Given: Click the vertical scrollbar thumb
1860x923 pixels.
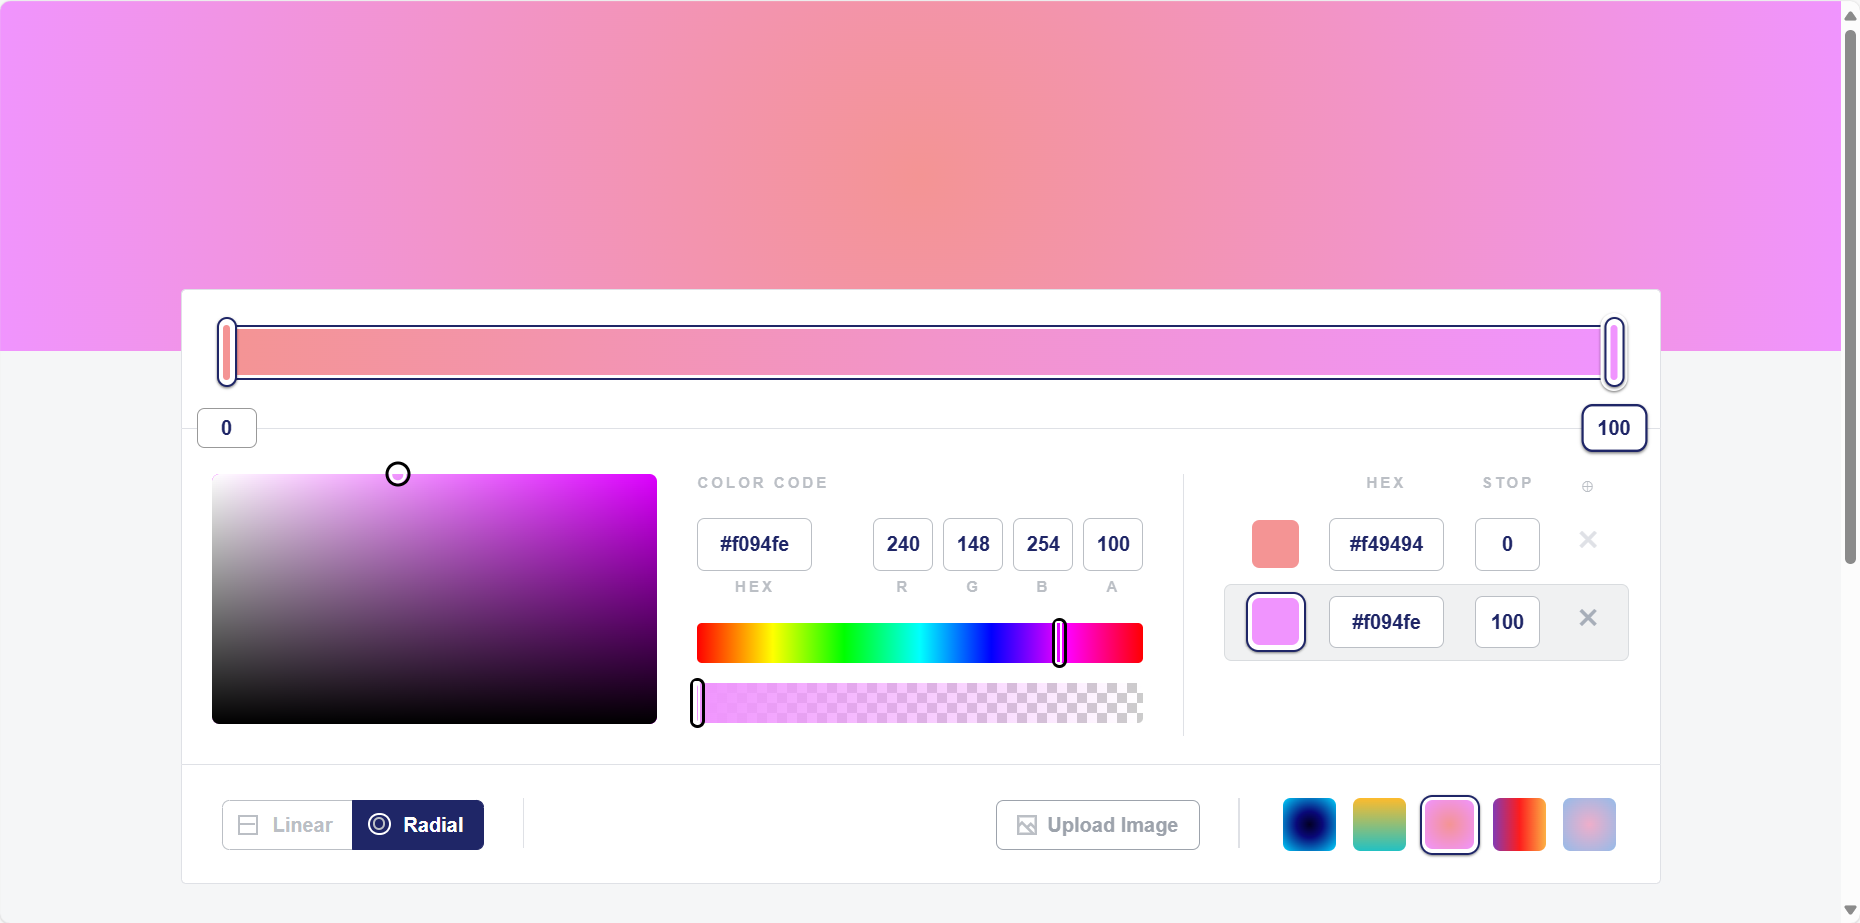Looking at the screenshot, I should [x=1850, y=296].
